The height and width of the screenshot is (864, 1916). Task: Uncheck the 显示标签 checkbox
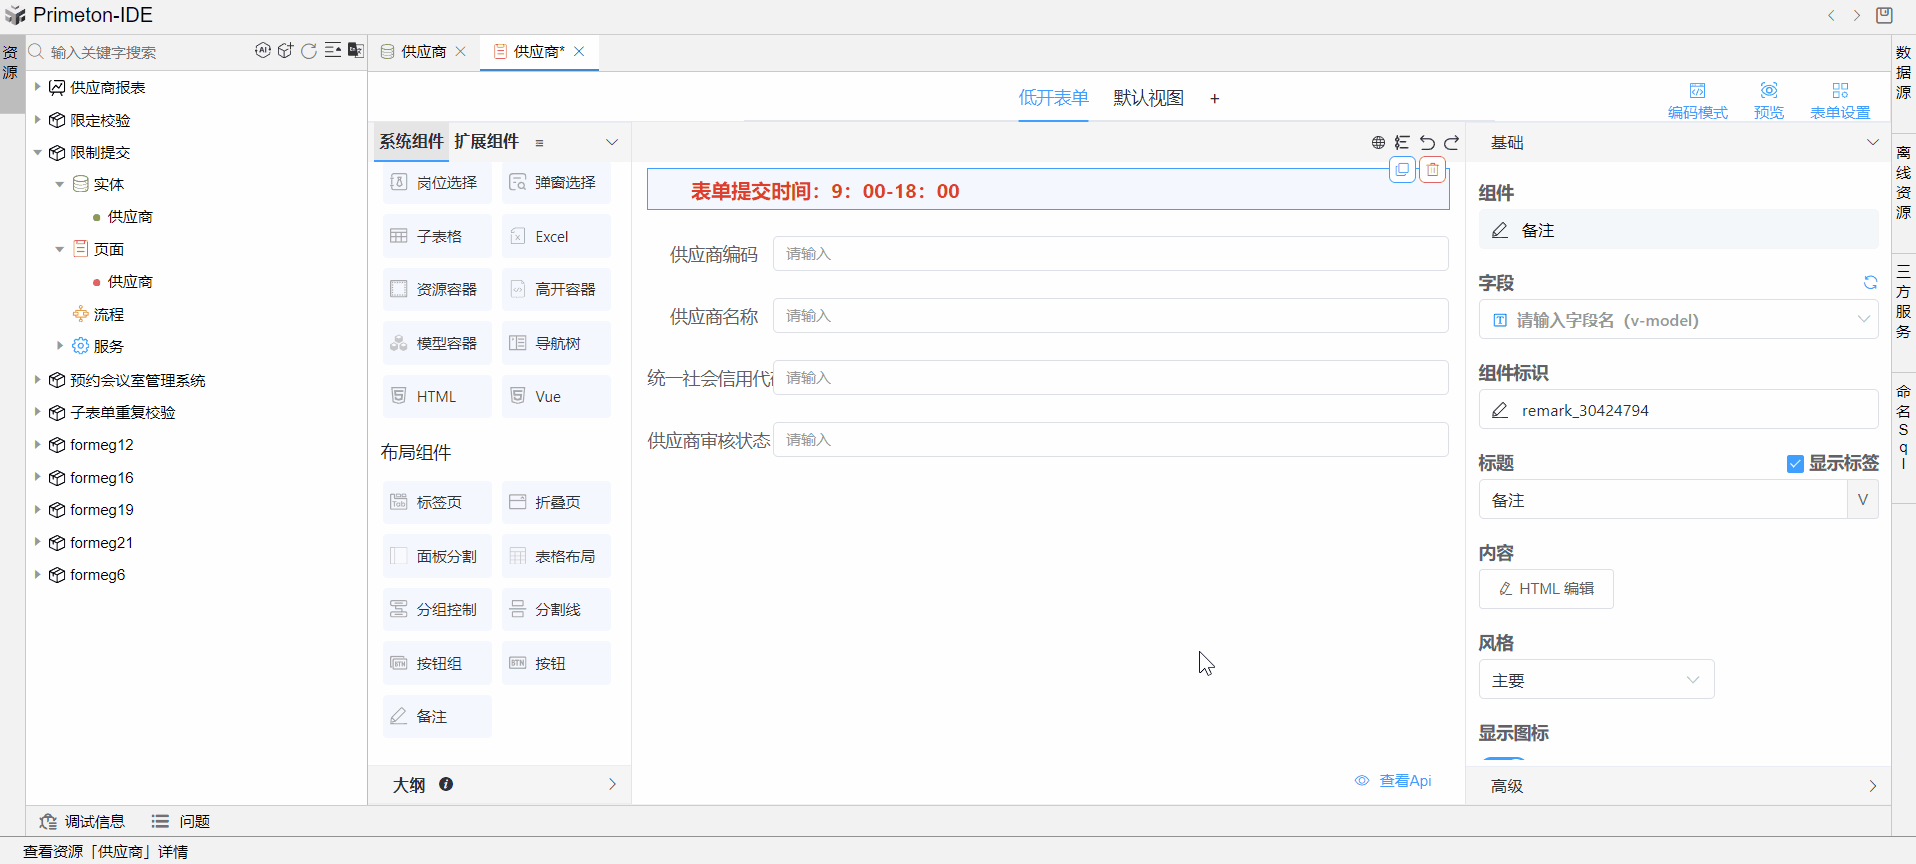pyautogui.click(x=1795, y=464)
